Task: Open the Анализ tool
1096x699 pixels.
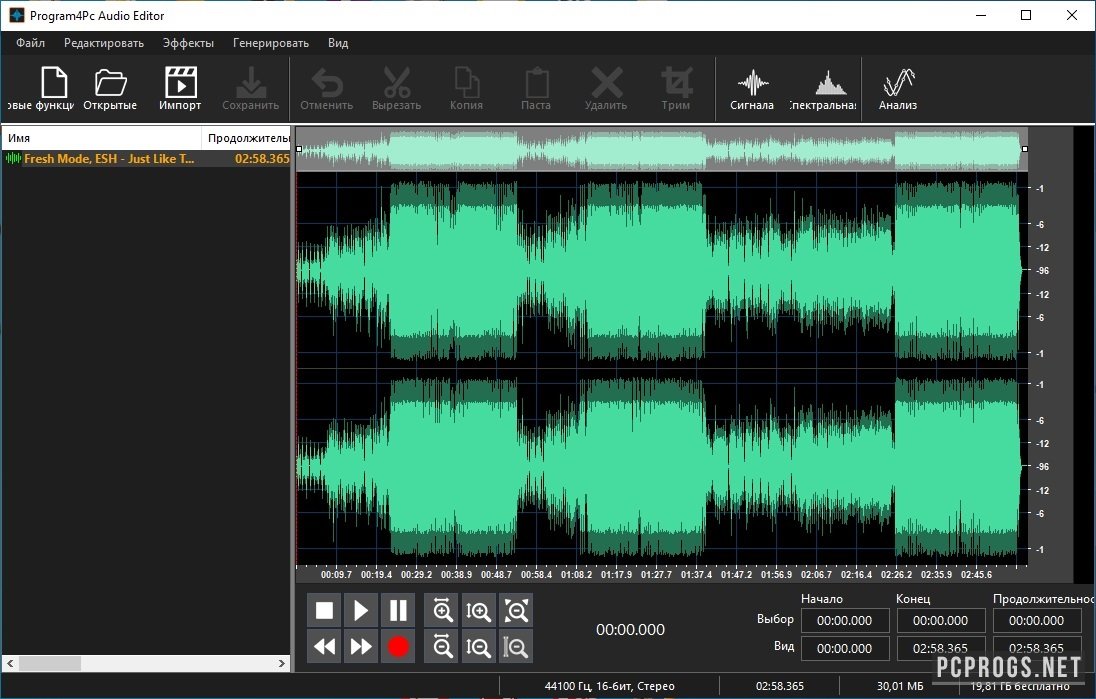Action: coord(897,88)
